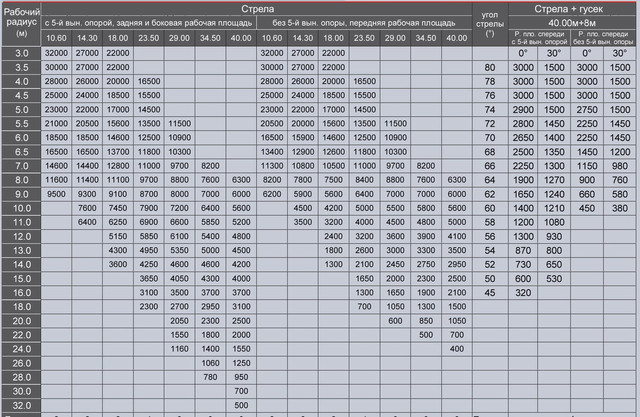Click the 'Рабочий радиус (м)' header cell
This screenshot has height=417, width=640.
point(21,23)
